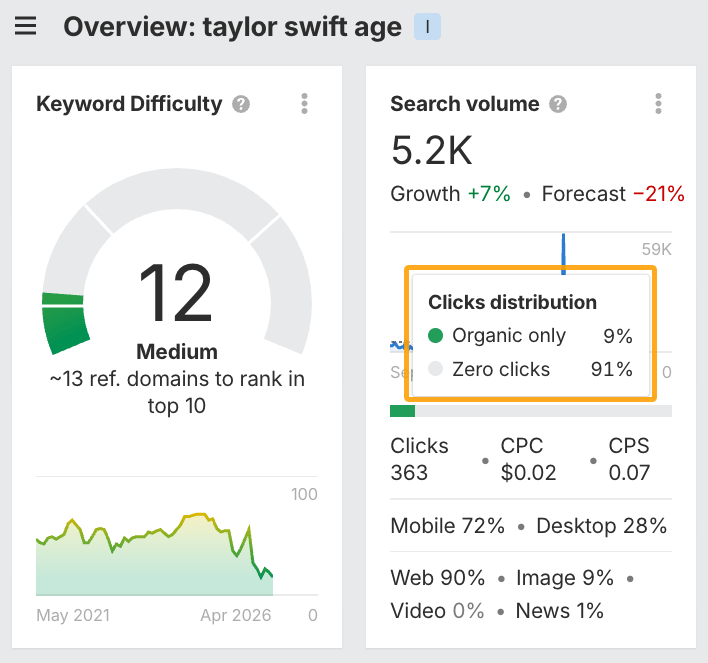Image resolution: width=708 pixels, height=663 pixels.
Task: Click the Organic only 9% row
Action: (530, 336)
